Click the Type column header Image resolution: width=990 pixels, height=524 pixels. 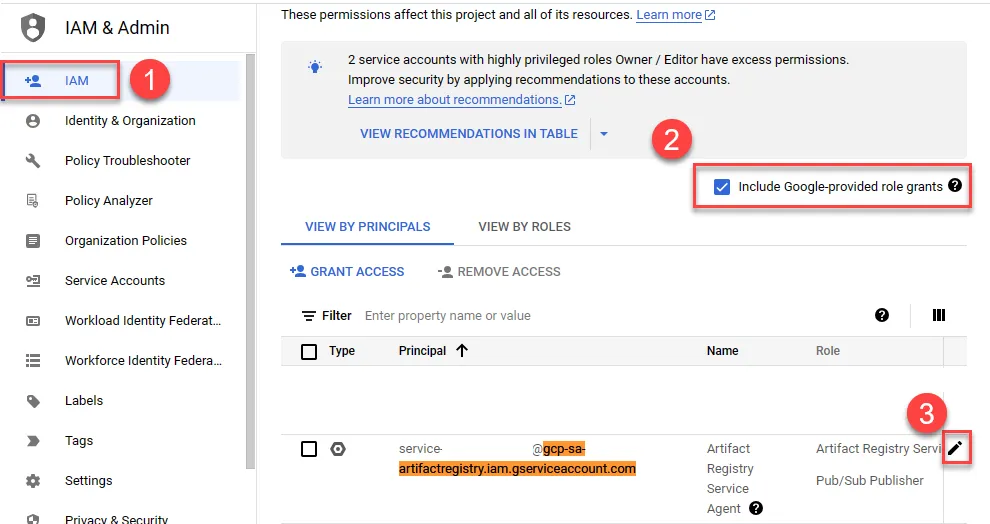[342, 350]
